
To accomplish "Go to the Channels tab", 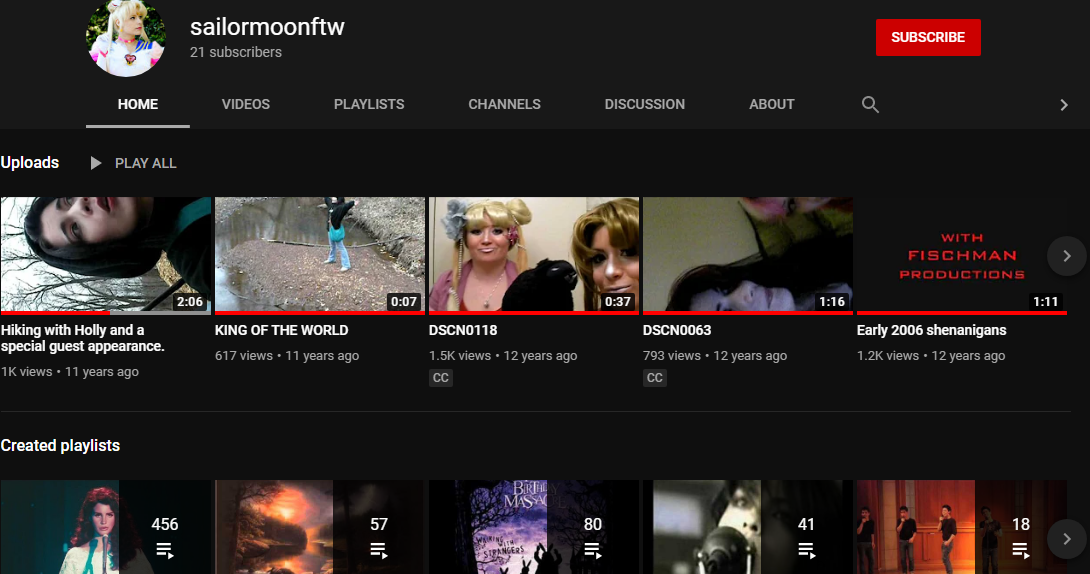I will point(504,104).
